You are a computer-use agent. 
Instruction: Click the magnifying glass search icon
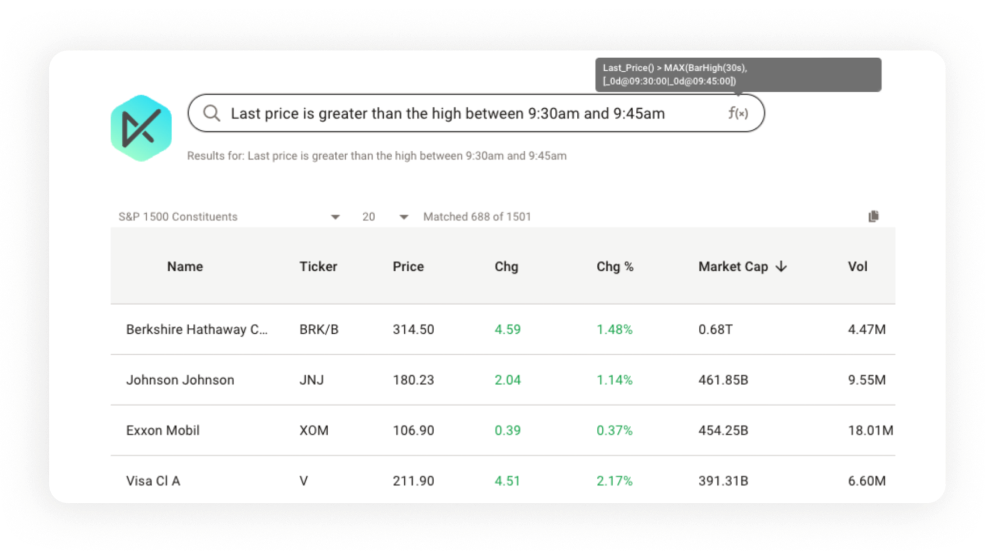click(211, 113)
